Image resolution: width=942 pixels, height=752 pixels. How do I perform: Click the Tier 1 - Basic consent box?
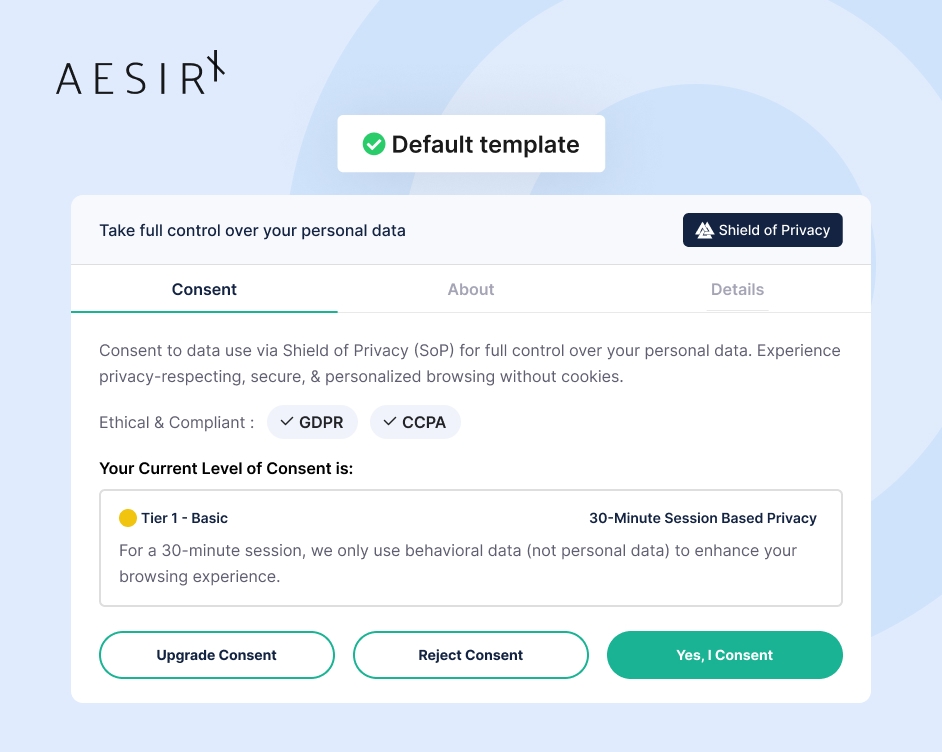click(471, 548)
